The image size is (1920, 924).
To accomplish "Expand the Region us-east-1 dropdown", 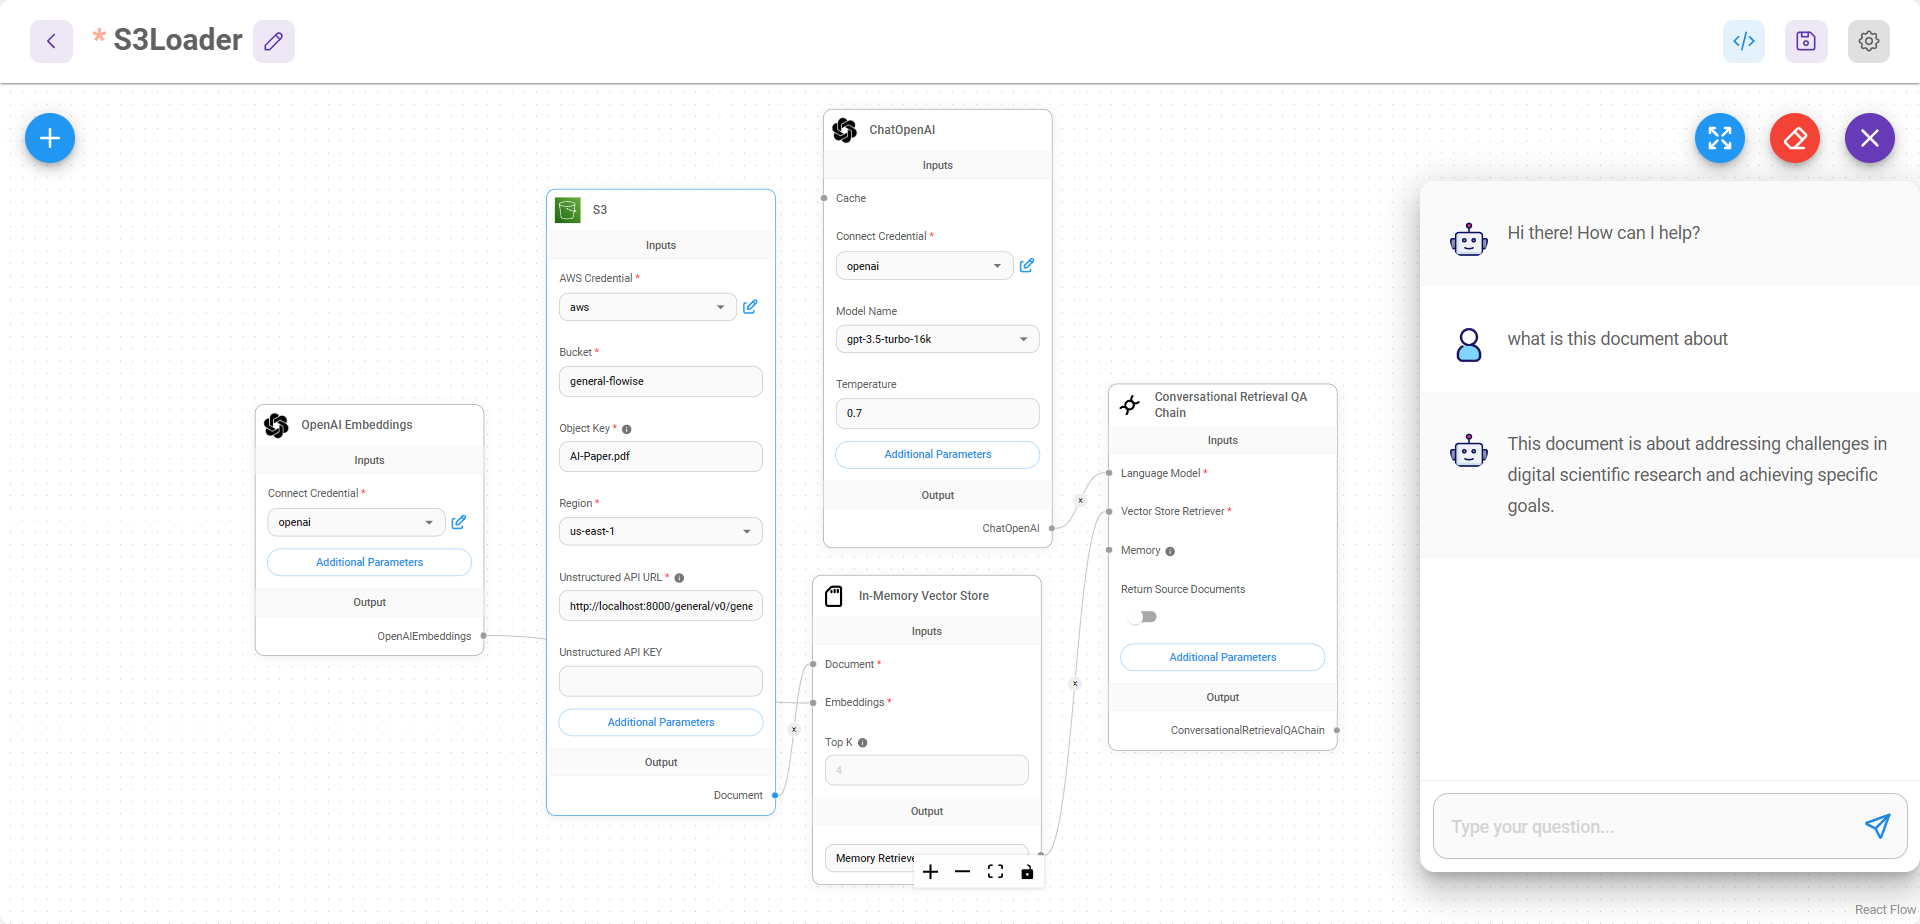I will point(660,531).
